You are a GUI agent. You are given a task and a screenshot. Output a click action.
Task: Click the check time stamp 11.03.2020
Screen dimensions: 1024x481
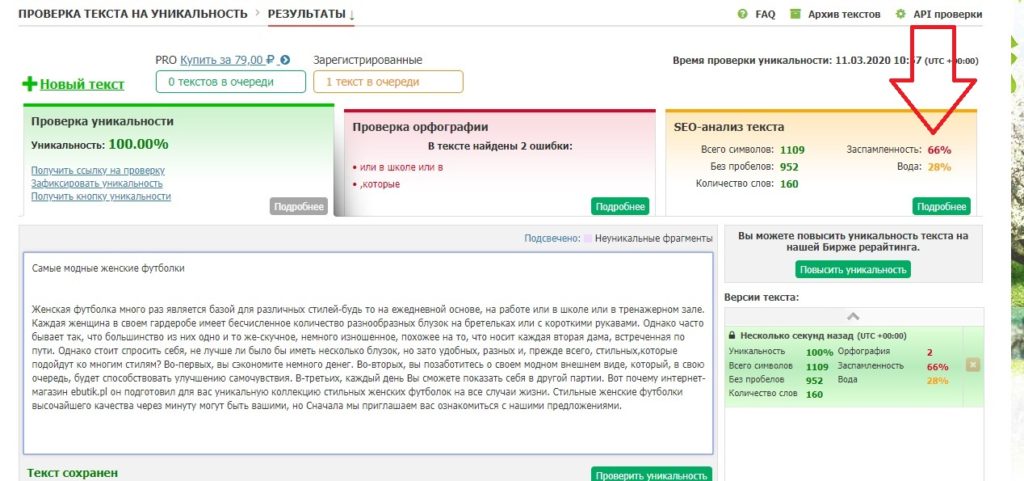pos(864,61)
